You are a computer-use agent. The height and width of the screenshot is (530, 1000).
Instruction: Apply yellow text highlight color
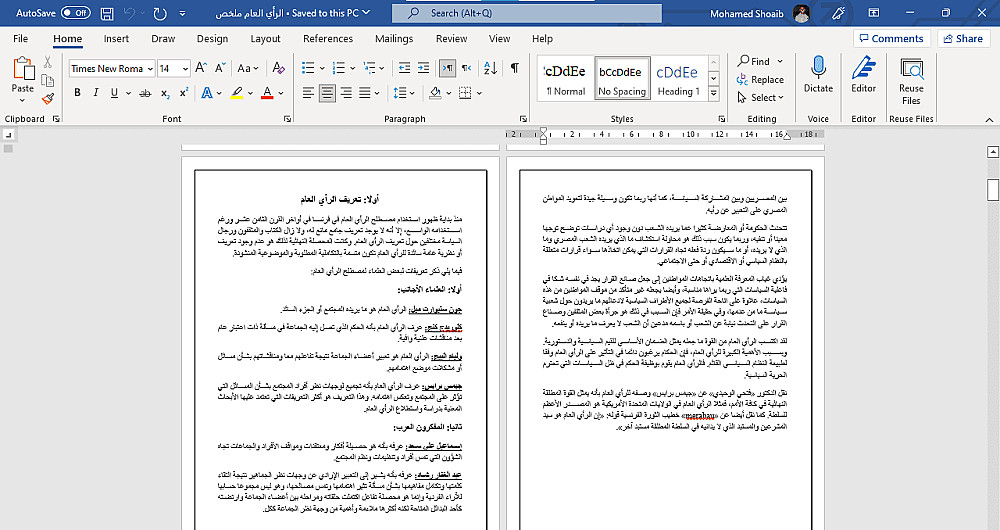click(x=237, y=93)
